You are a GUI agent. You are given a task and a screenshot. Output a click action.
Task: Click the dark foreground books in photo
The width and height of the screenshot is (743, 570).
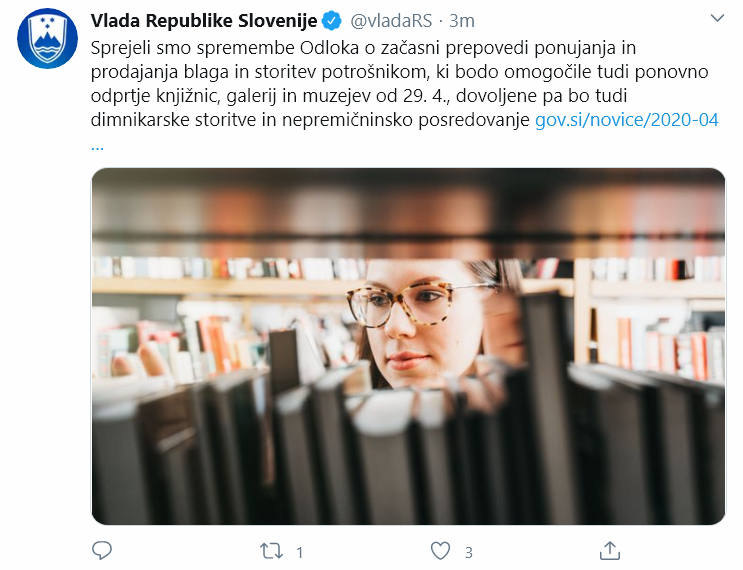408,450
